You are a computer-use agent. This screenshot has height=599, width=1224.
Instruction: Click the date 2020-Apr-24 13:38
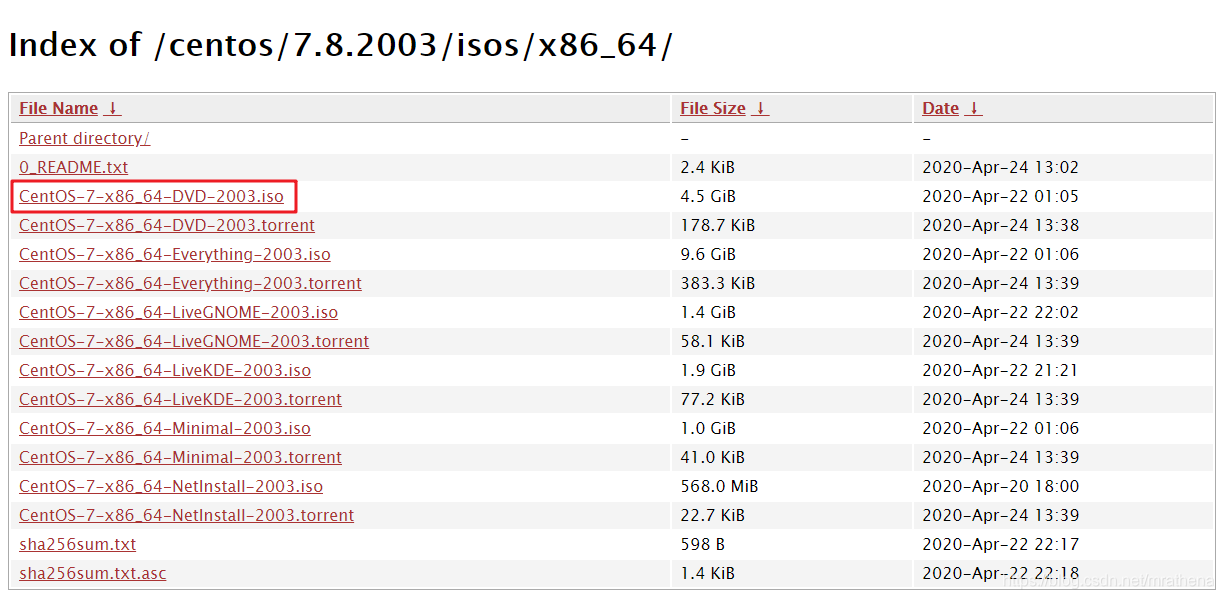click(x=1000, y=225)
